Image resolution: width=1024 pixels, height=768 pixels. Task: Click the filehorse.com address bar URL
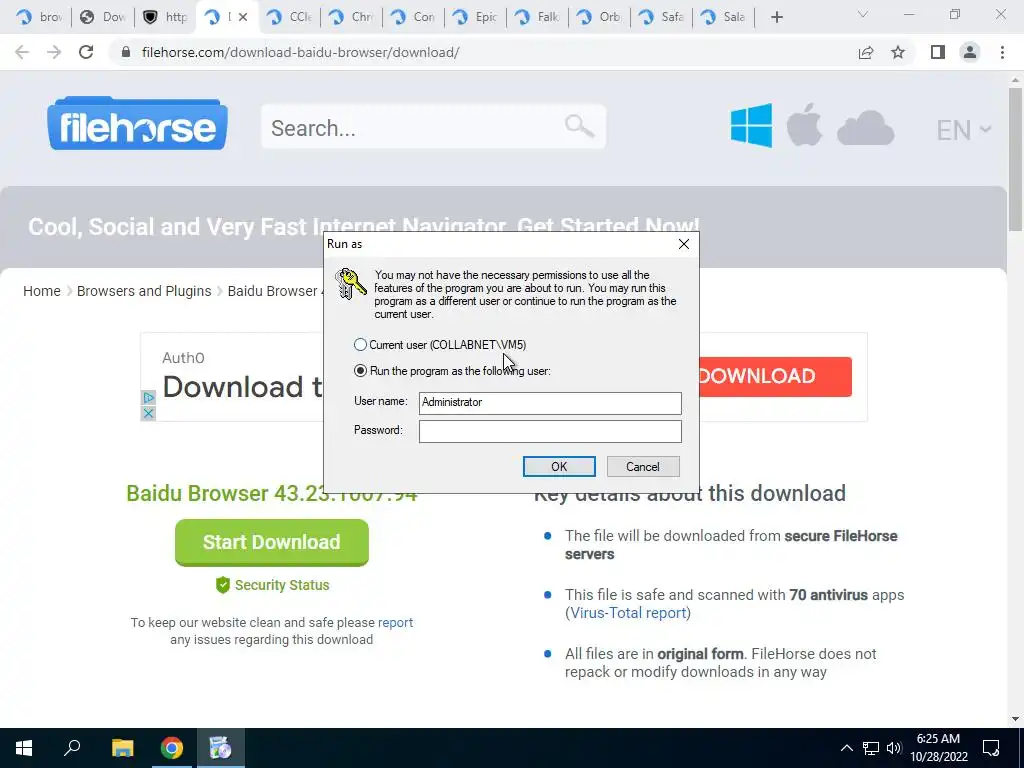coord(300,52)
